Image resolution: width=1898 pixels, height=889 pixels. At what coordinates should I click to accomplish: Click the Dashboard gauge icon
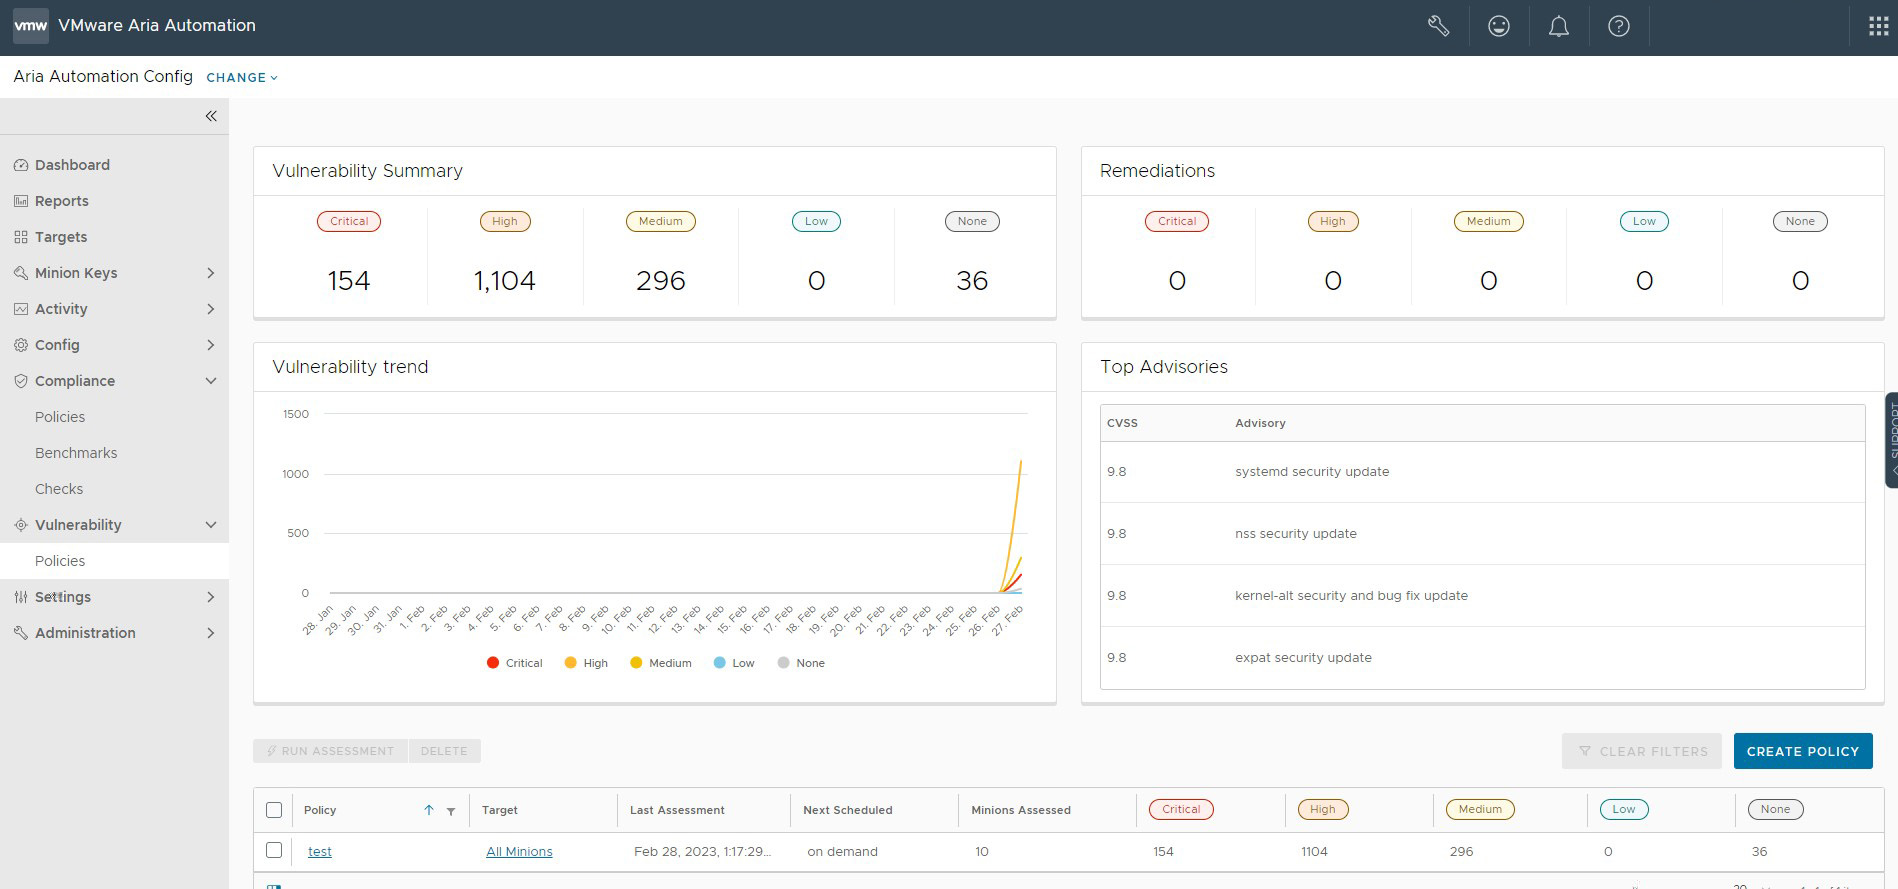click(21, 165)
